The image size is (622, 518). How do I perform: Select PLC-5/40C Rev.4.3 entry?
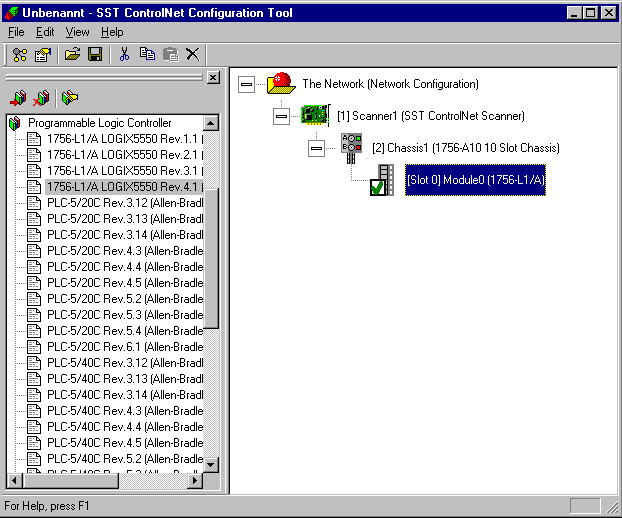pyautogui.click(x=125, y=411)
